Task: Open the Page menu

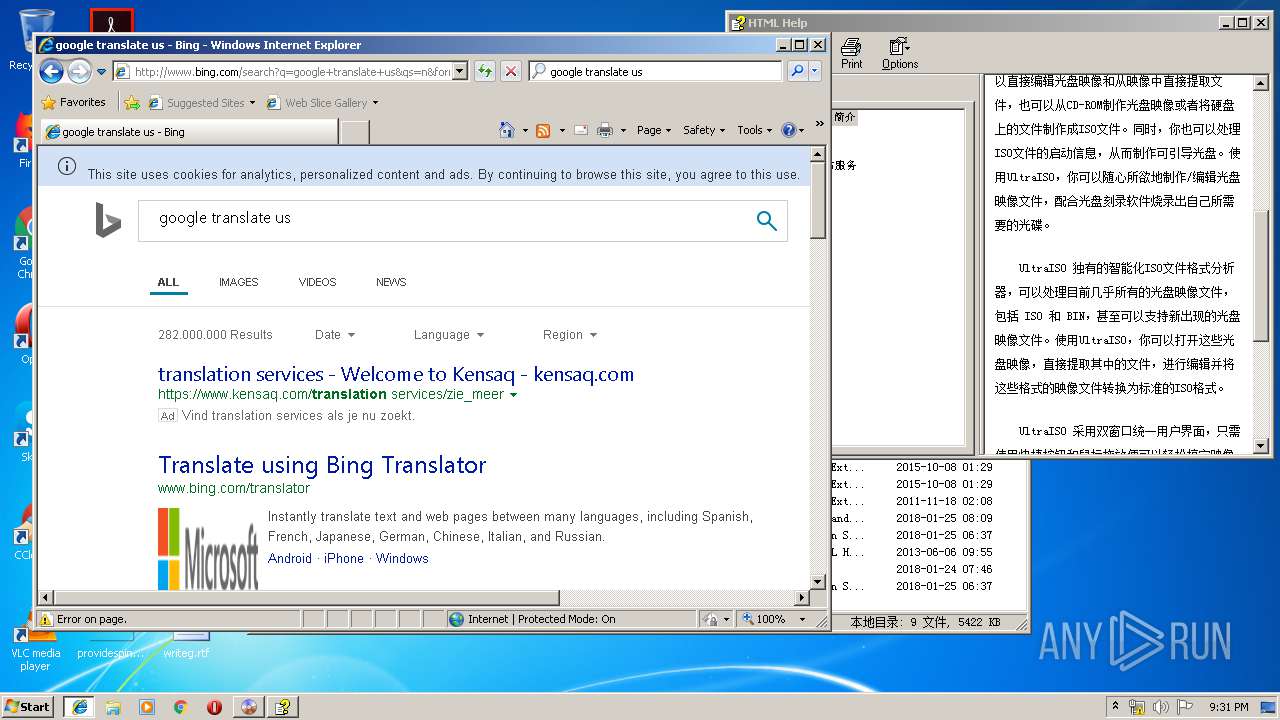Action: pyautogui.click(x=654, y=130)
